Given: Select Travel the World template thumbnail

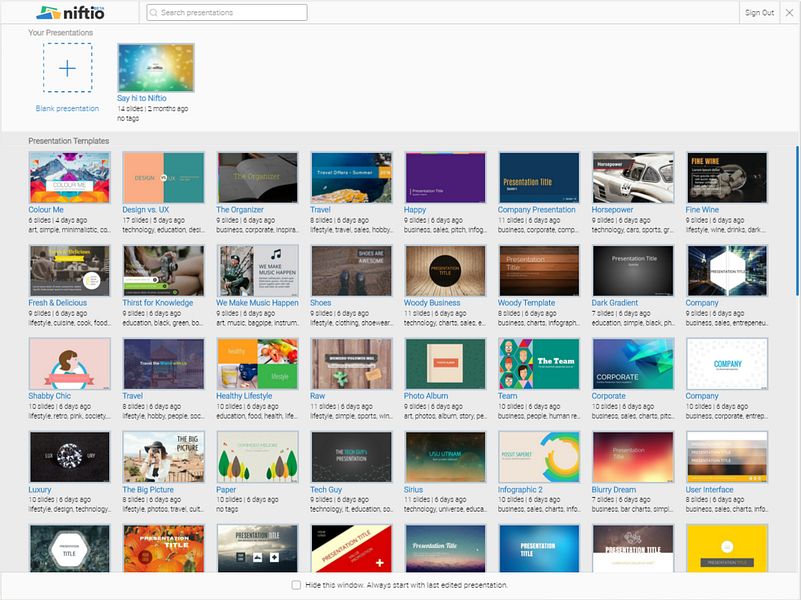Looking at the screenshot, I should click(163, 364).
